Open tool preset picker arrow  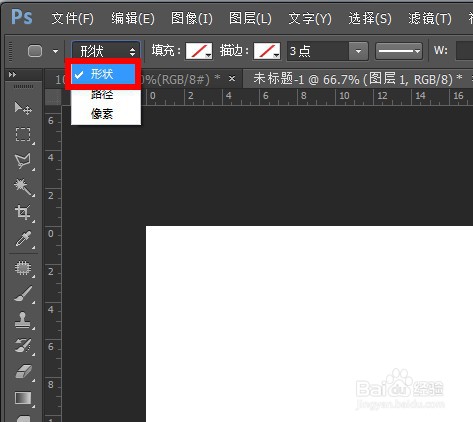tap(55, 51)
